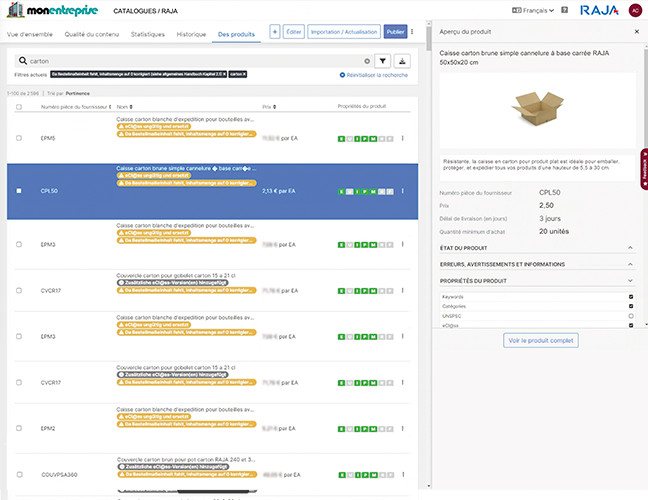Click the plus add product button

(x=275, y=32)
